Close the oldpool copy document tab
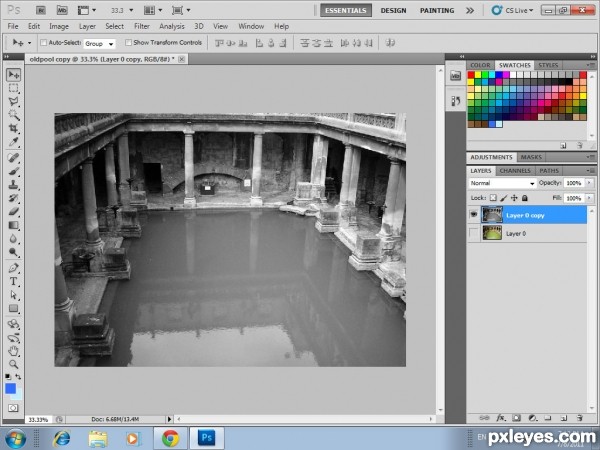Screen dimensions: 600x450 tap(182, 59)
